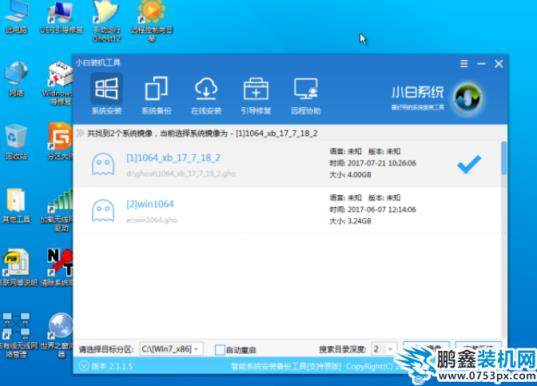Viewport: 537px width, 386px height.
Task: Open the 系统安装 tab with Windows logo
Action: (x=107, y=95)
